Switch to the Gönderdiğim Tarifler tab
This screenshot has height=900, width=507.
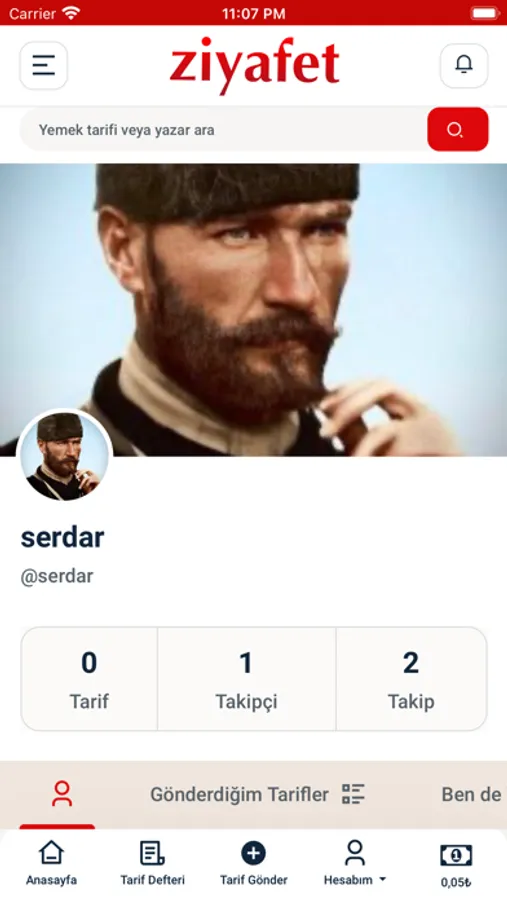click(239, 794)
